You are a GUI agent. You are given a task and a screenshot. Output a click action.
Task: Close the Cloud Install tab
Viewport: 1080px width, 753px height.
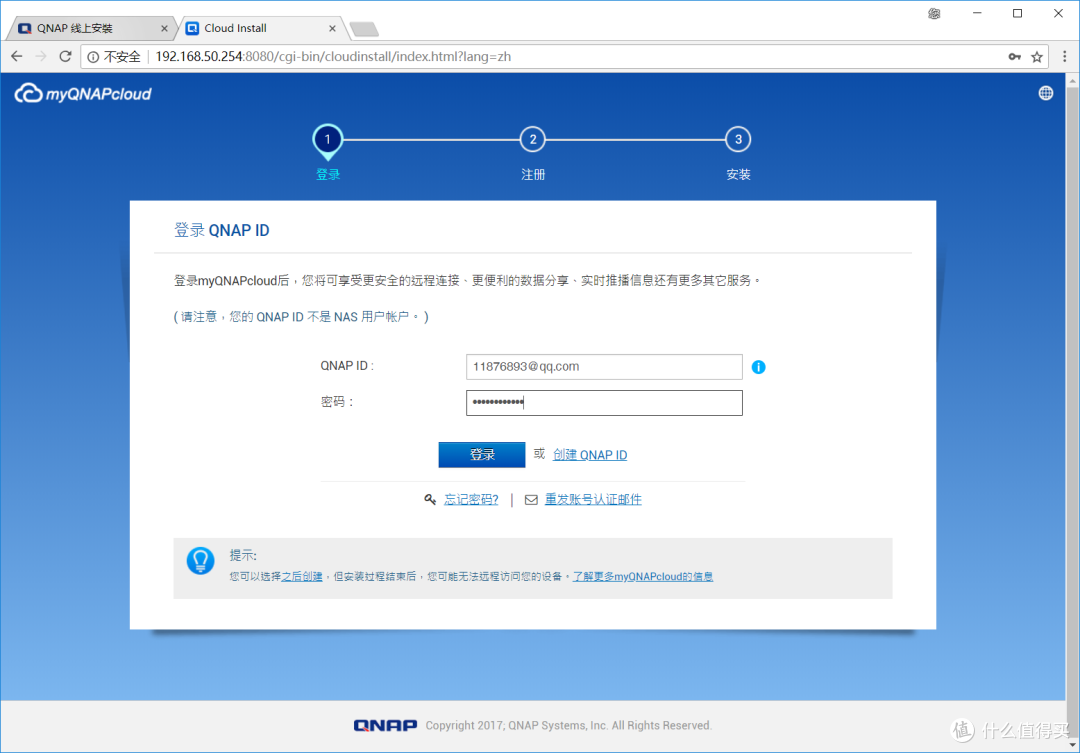pyautogui.click(x=332, y=28)
